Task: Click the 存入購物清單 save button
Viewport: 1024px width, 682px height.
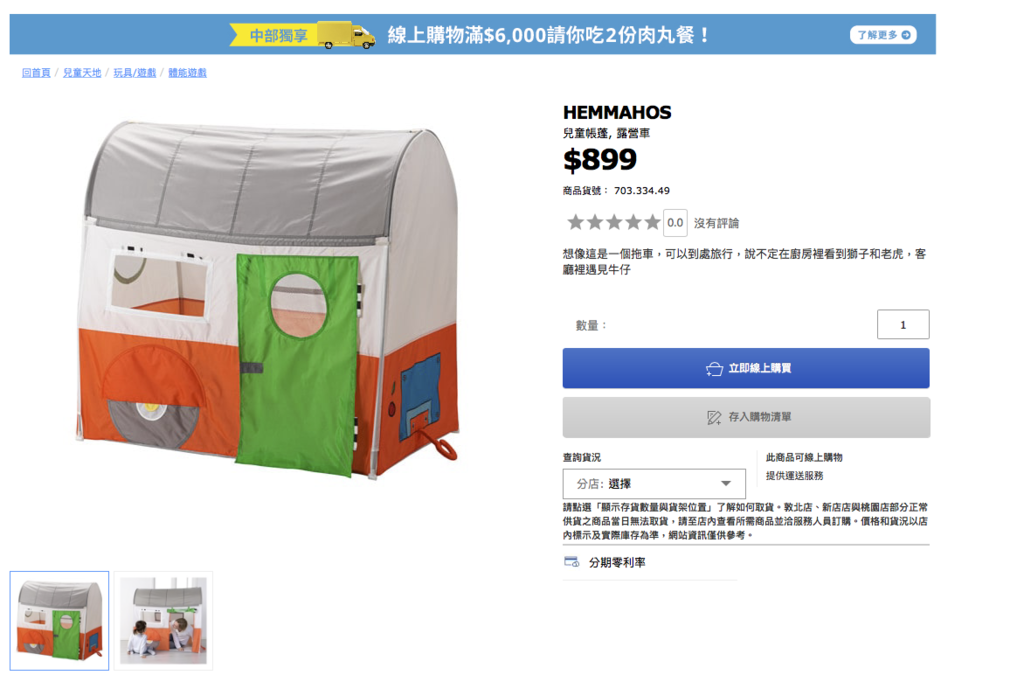Action: (746, 417)
